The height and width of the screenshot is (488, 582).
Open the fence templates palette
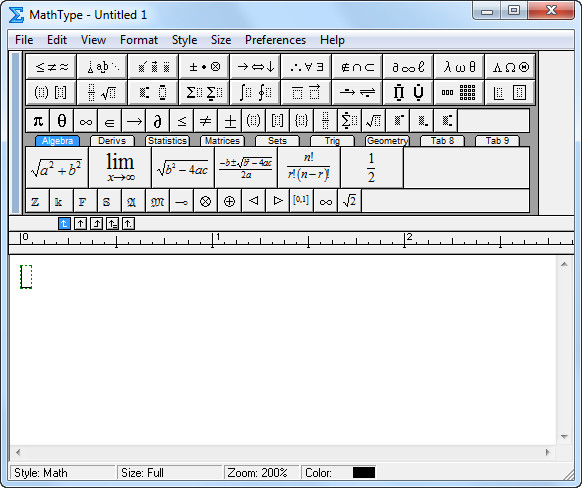[x=52, y=92]
